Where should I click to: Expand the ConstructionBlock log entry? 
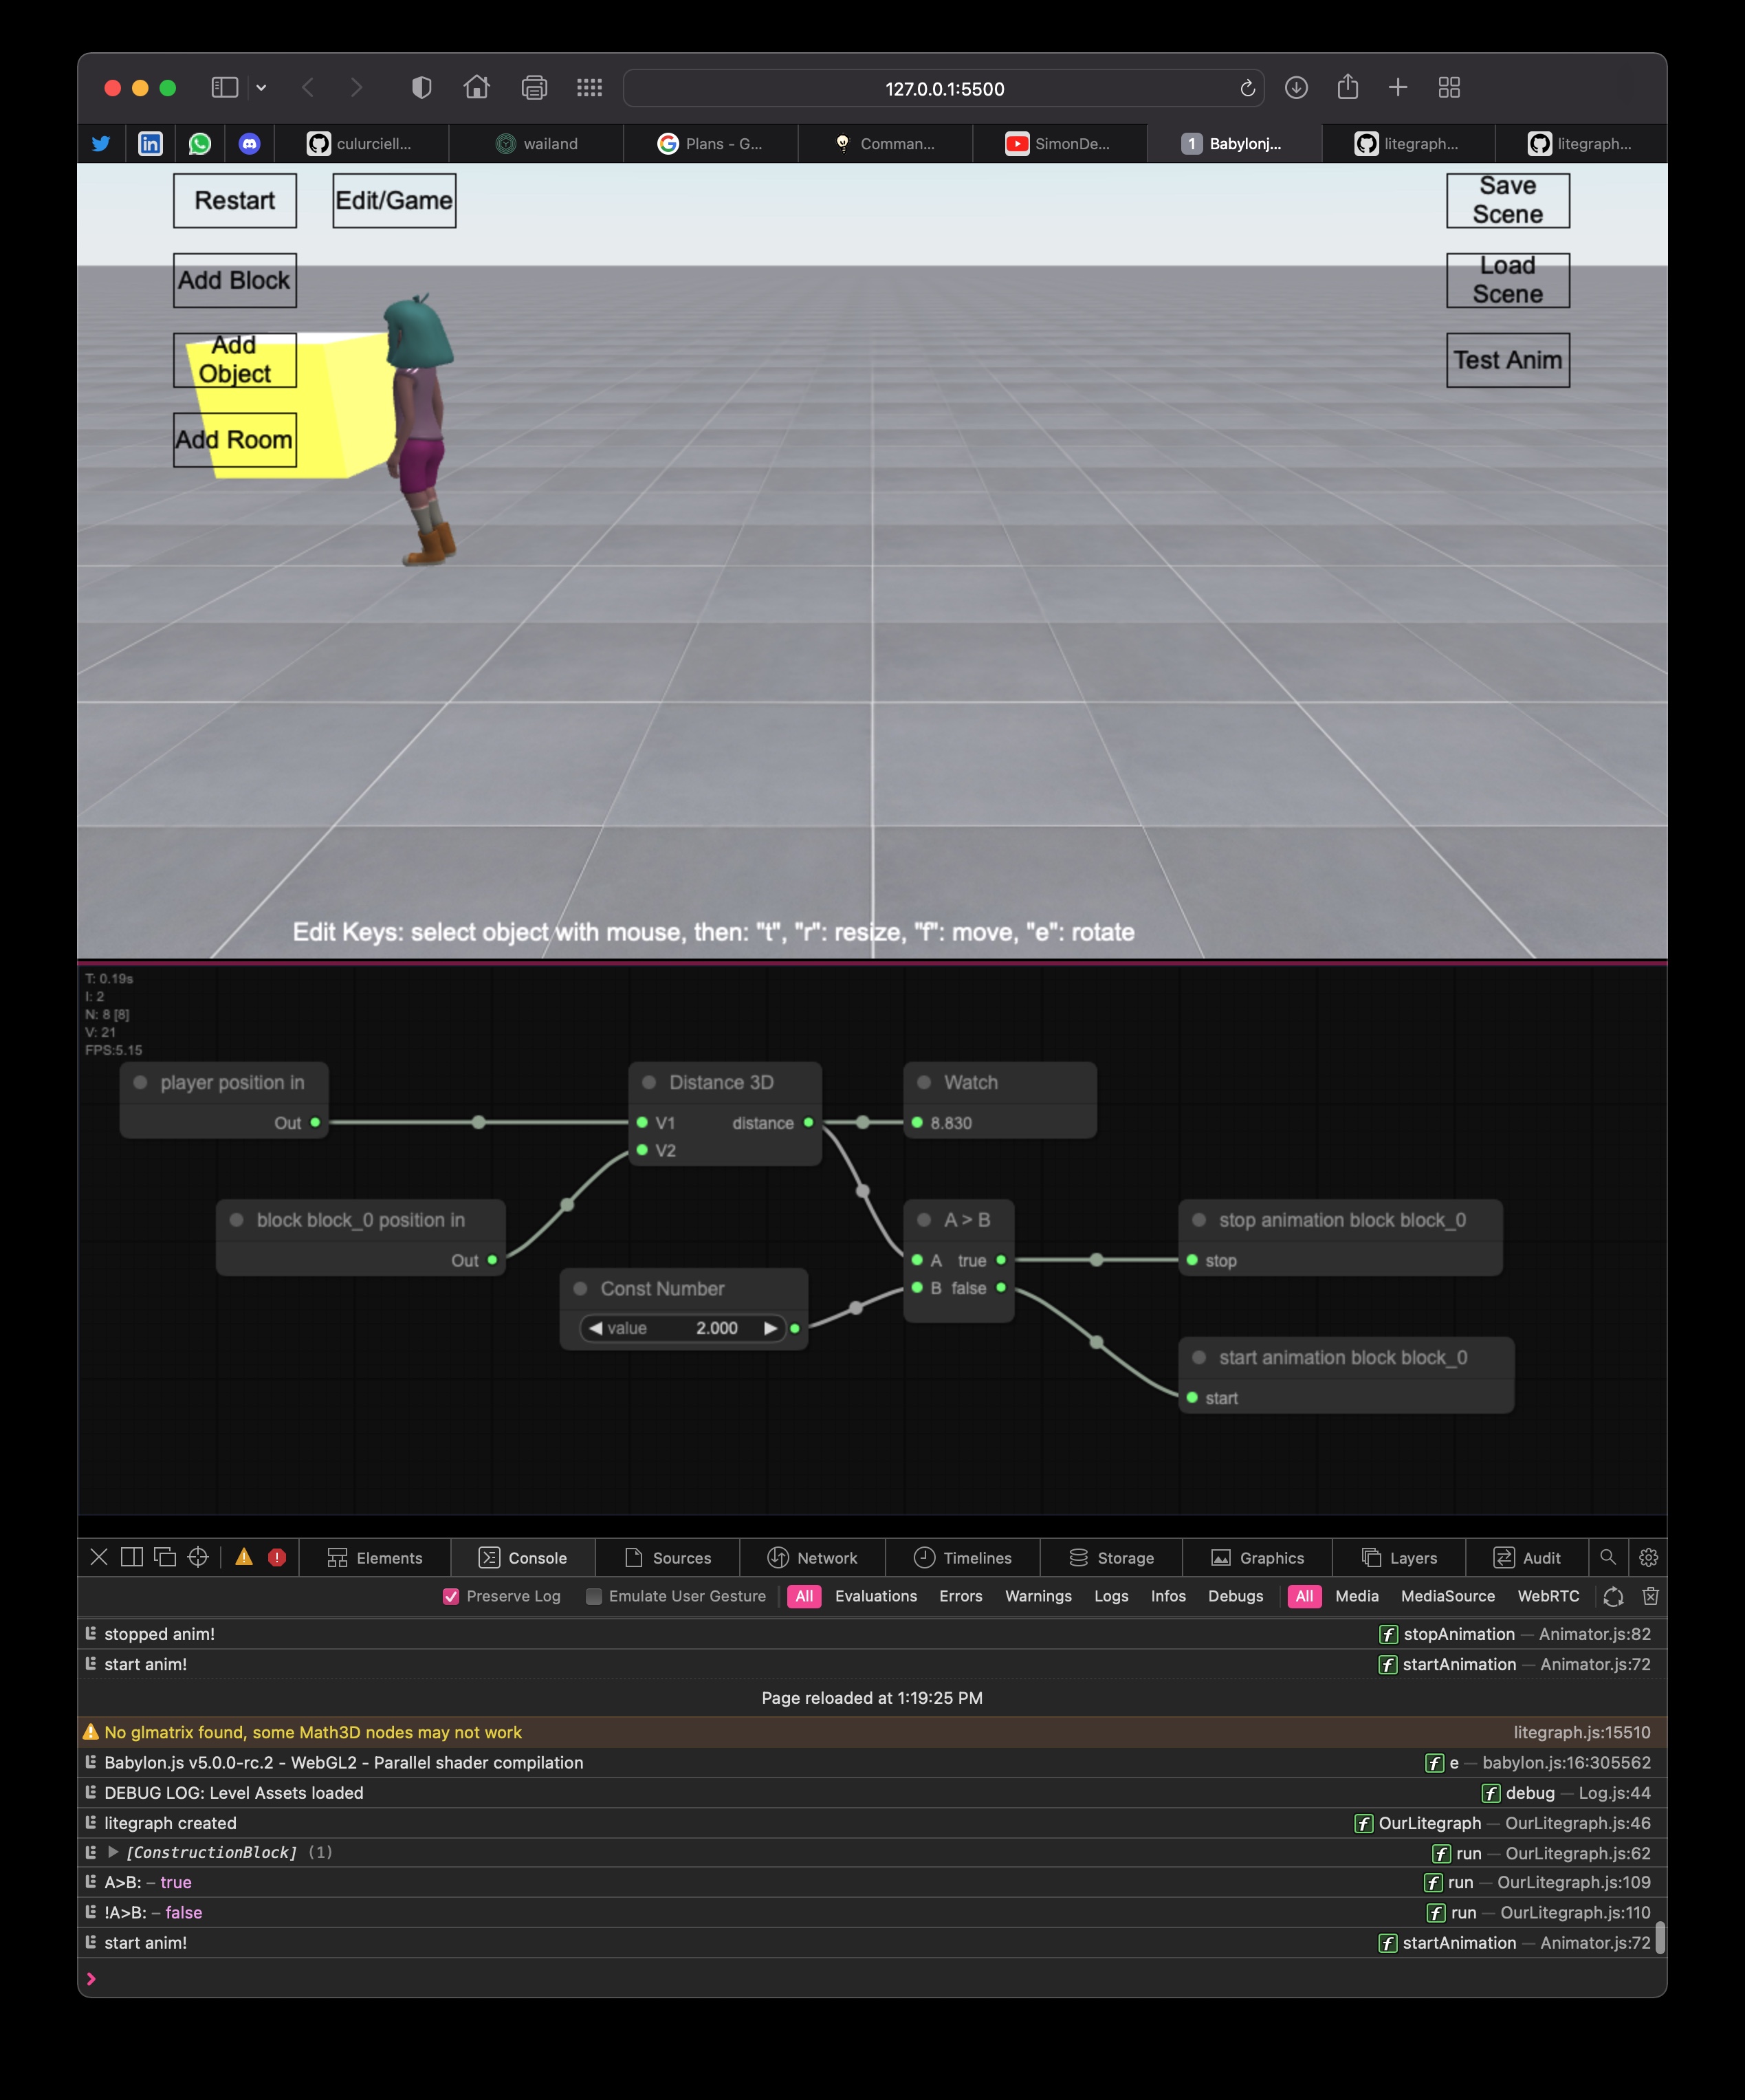(113, 1852)
